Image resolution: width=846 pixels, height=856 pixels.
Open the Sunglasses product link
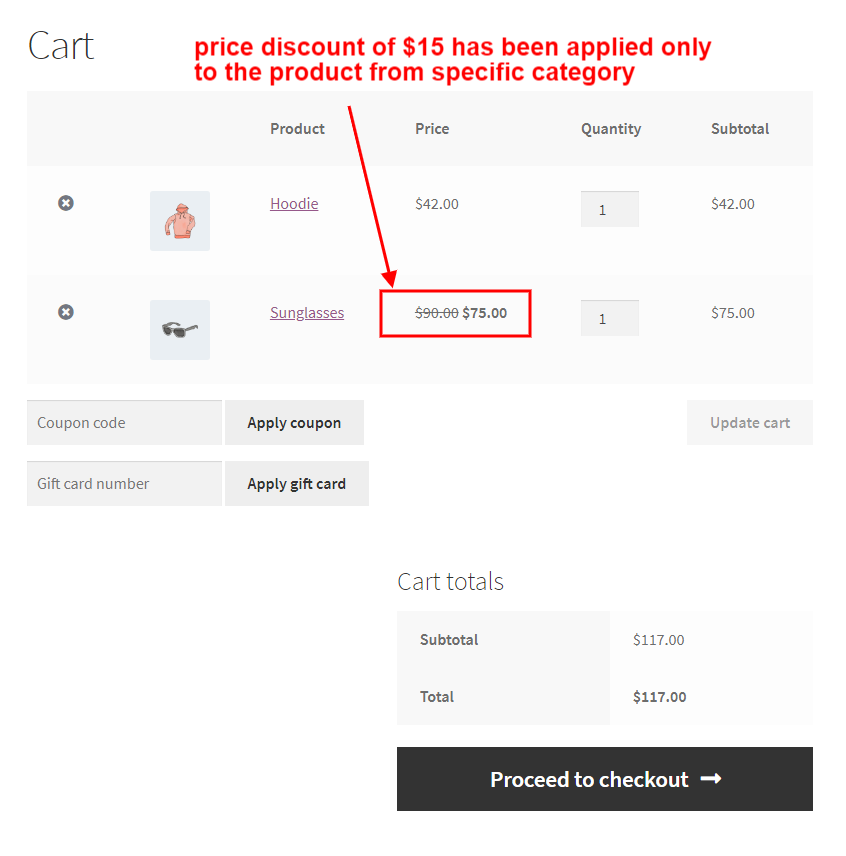[307, 313]
